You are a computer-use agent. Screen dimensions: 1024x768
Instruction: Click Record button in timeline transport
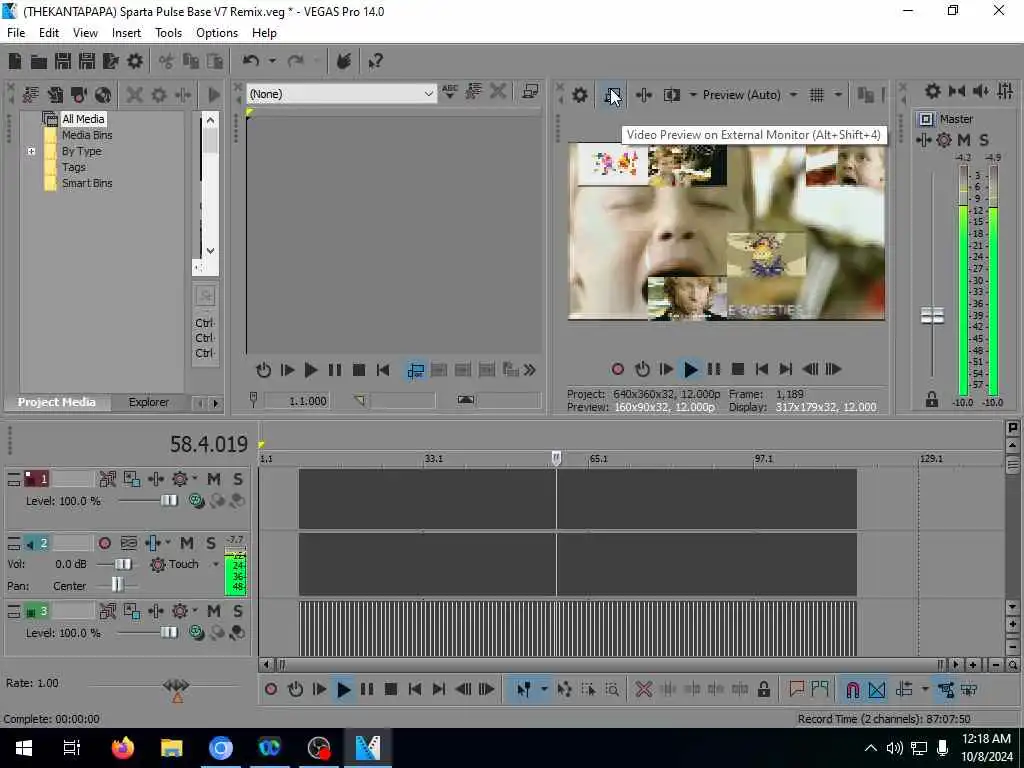271,690
